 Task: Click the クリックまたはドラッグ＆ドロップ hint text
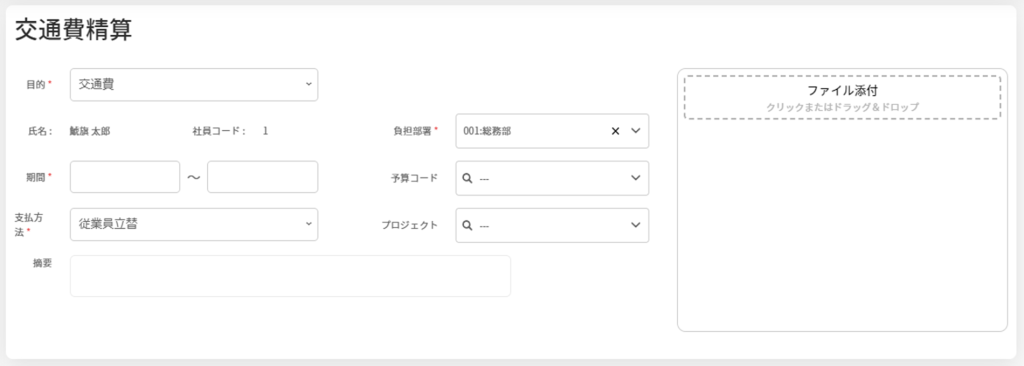pyautogui.click(x=842, y=107)
